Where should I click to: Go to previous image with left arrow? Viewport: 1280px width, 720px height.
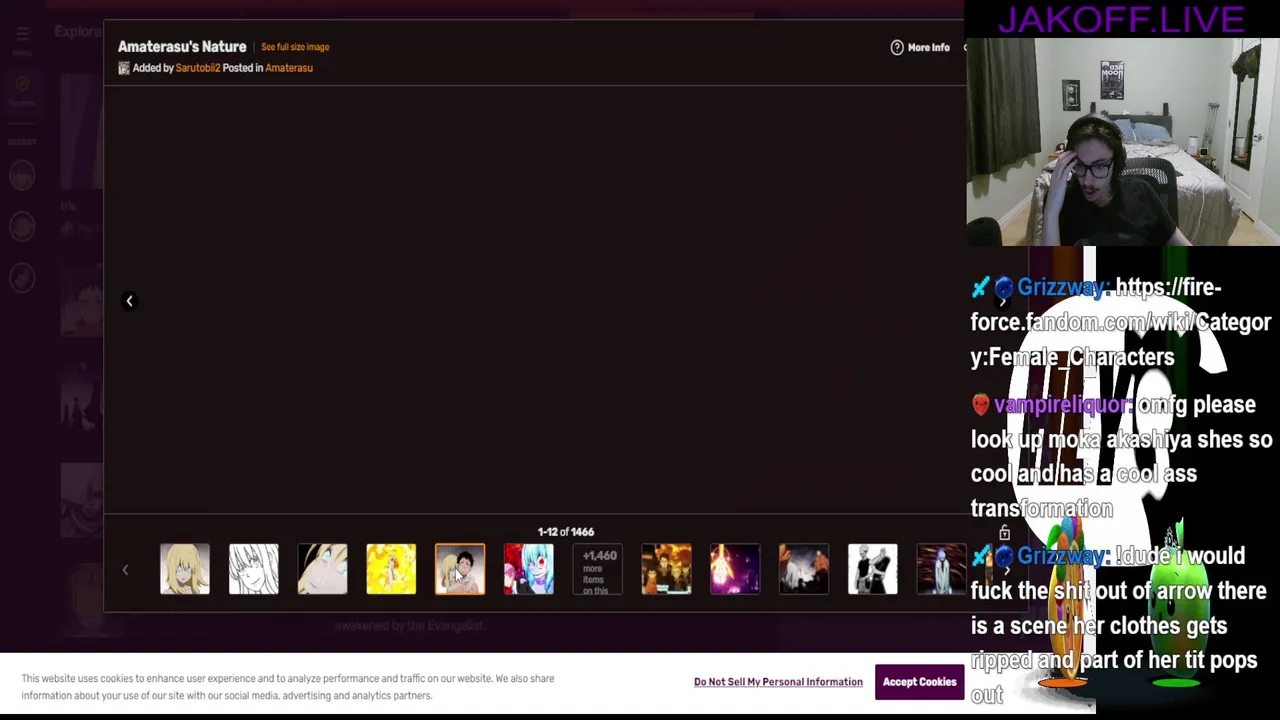129,301
